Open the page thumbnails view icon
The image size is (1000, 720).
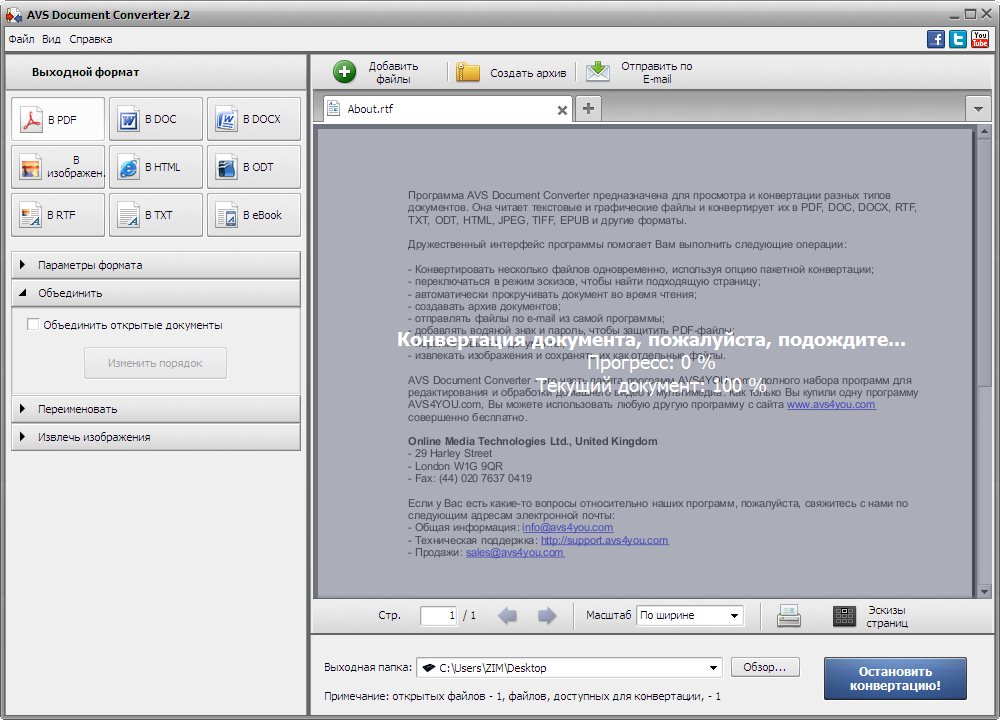tap(845, 616)
